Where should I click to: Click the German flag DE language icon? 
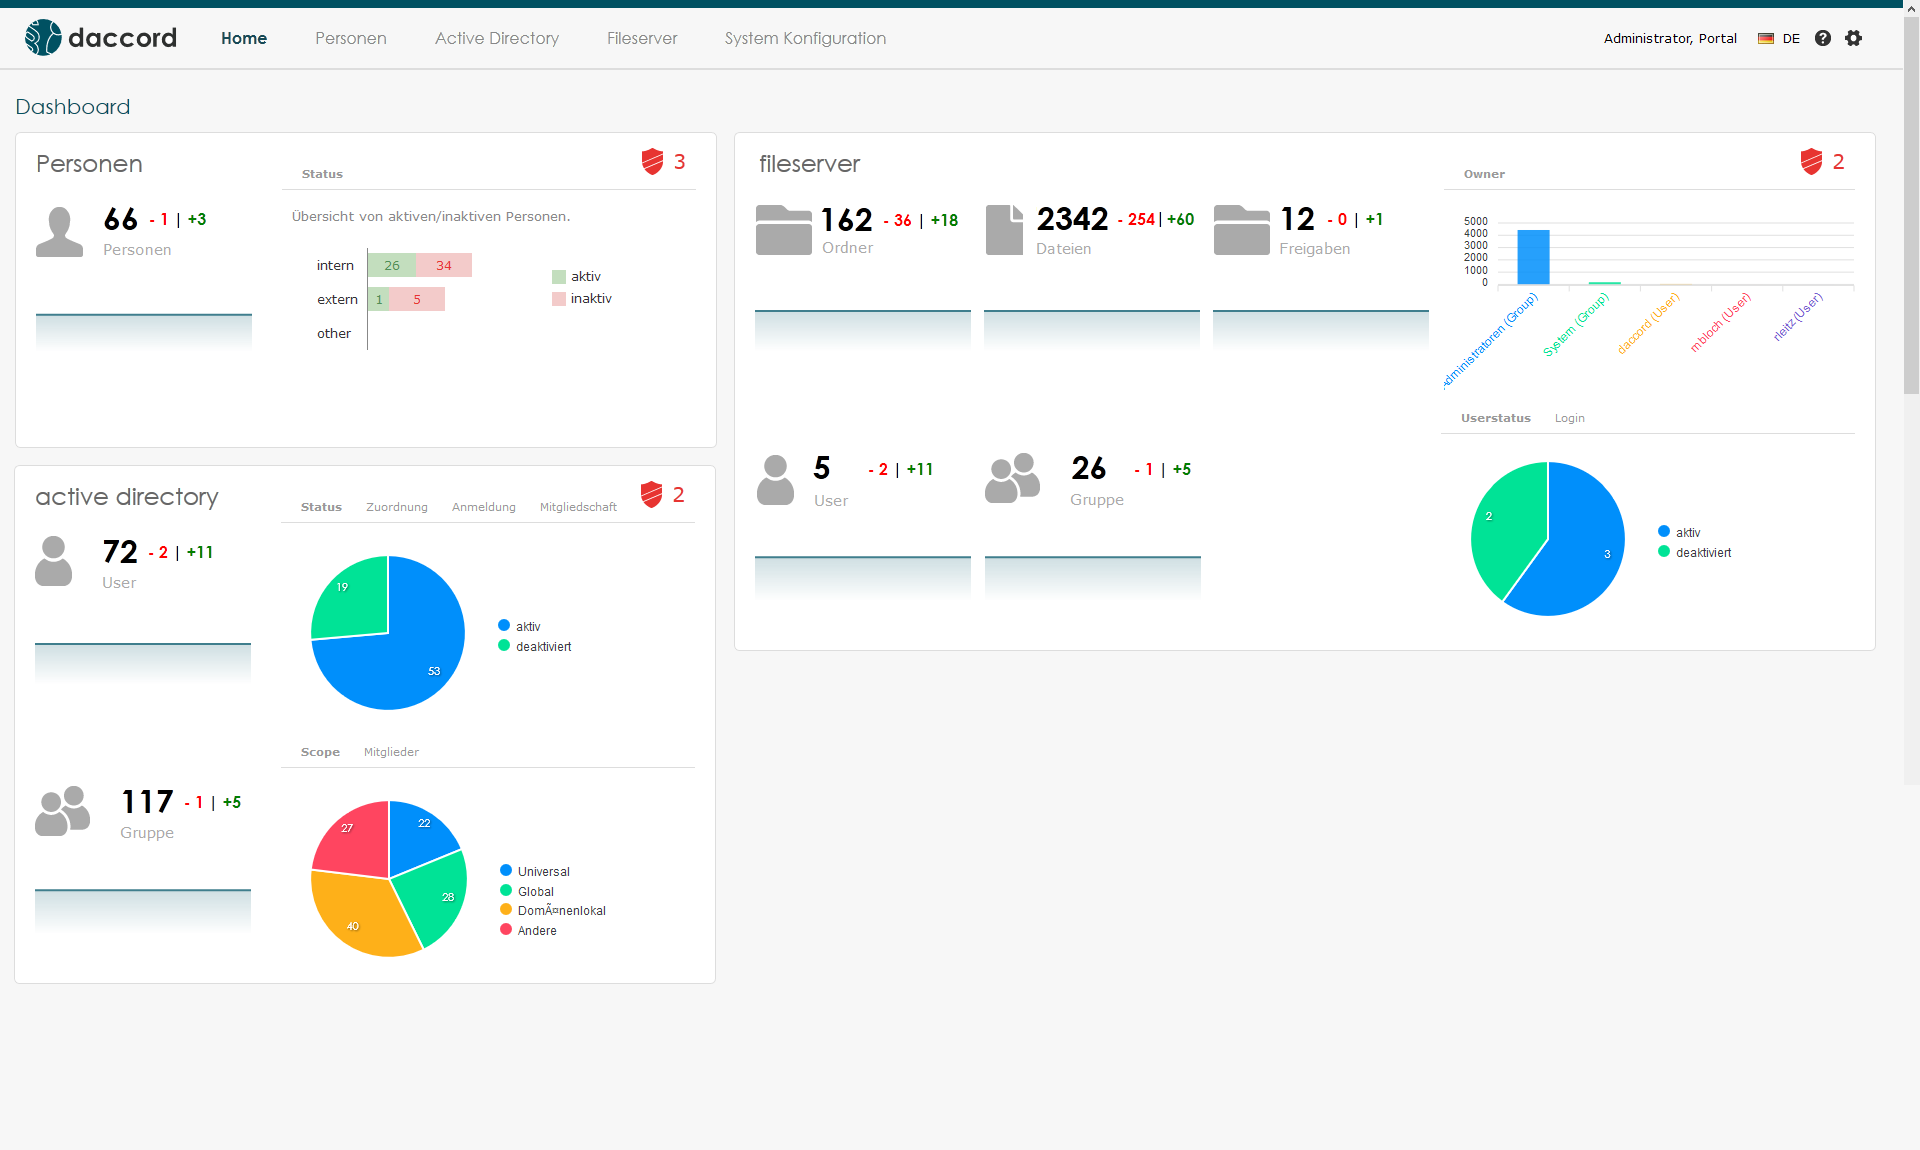click(x=1767, y=38)
